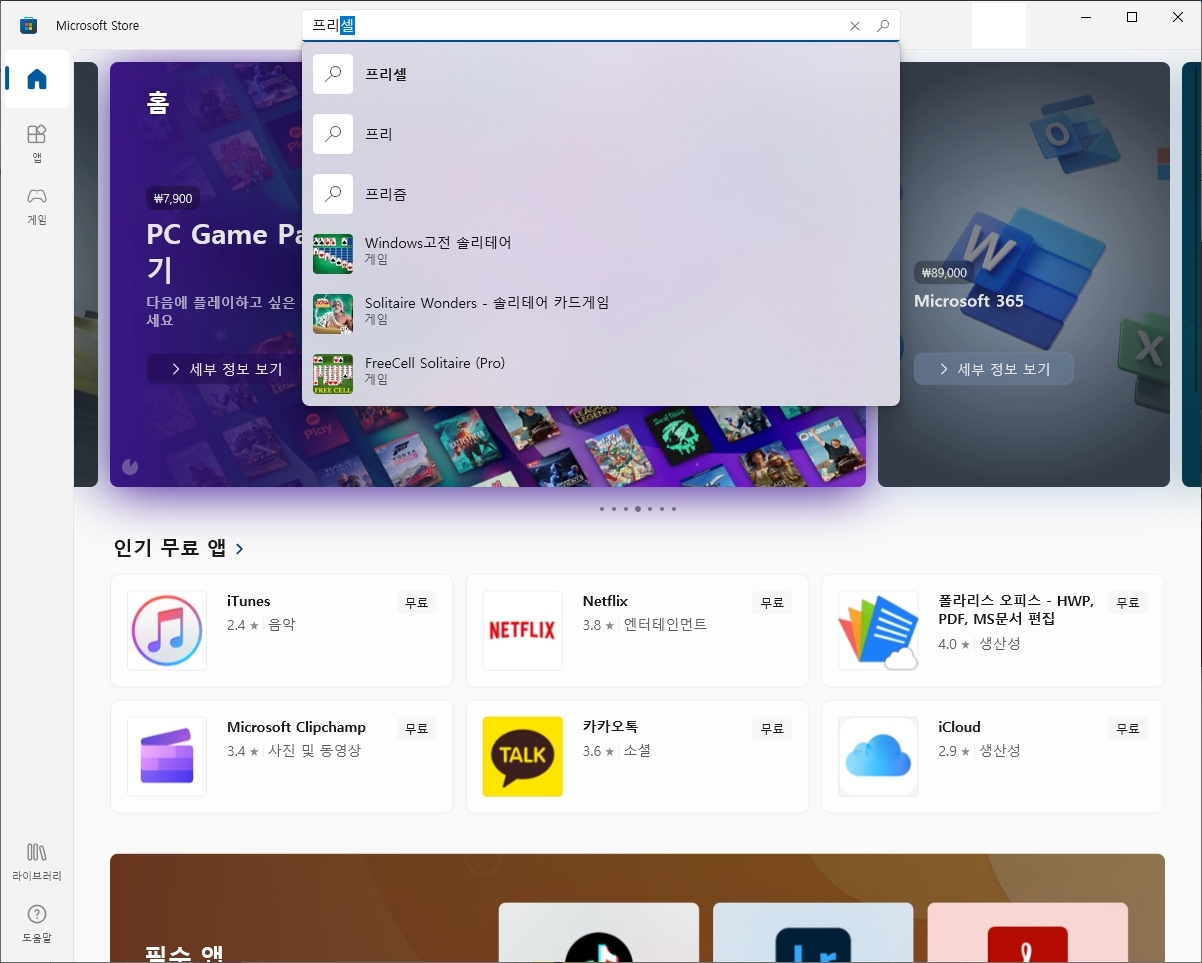This screenshot has height=963, width=1202.
Task: Click the 인기 무료 앱 heading
Action: tap(170, 548)
